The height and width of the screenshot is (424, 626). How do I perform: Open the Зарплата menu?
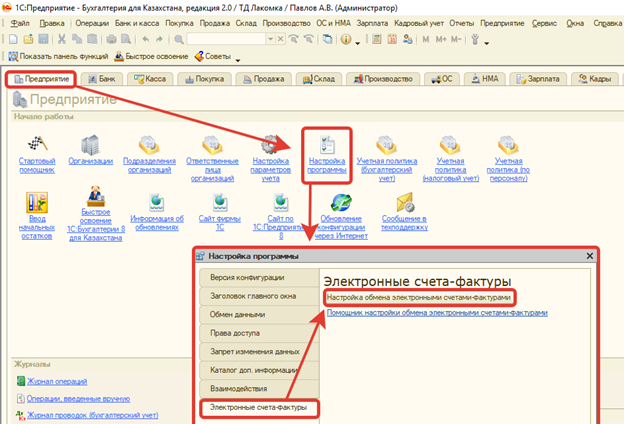coord(372,23)
